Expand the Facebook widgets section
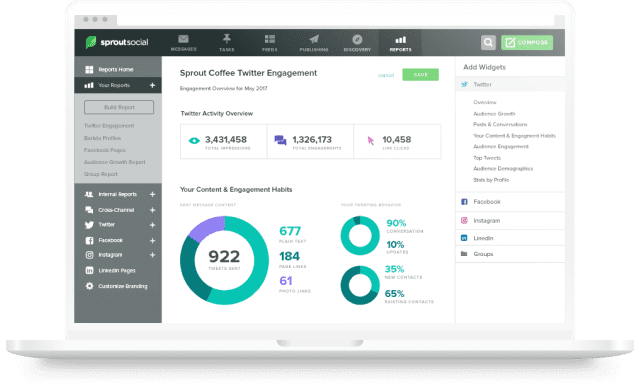Screen dimensions: 640x392 point(510,202)
